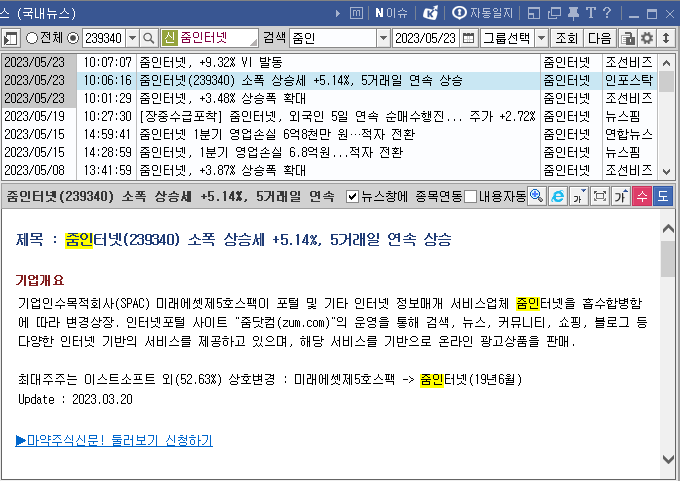Image resolution: width=680 pixels, height=481 pixels.
Task: Click the zoom-in magnifier icon in article bar
Action: (x=537, y=196)
